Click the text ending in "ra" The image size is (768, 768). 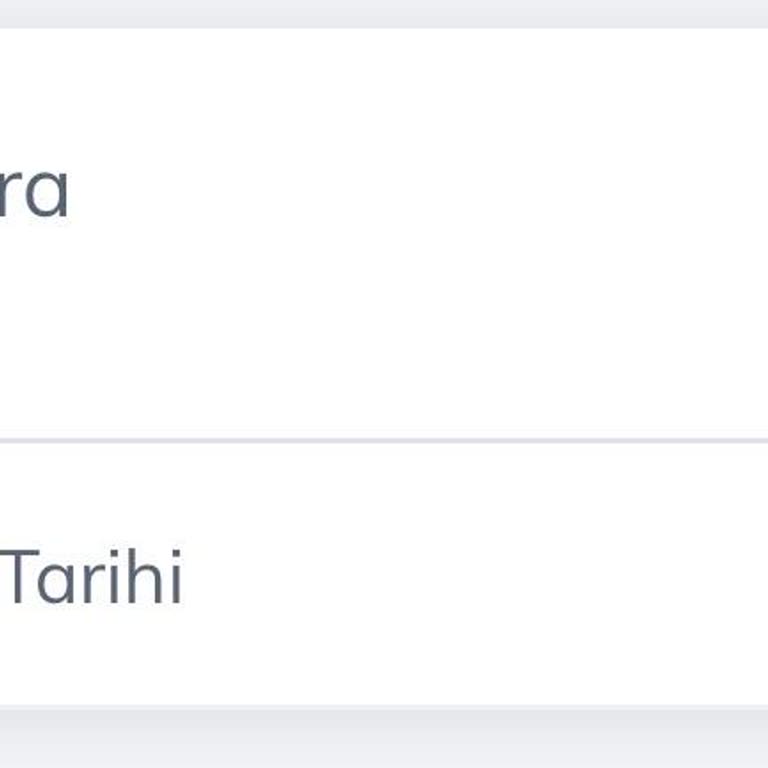click(34, 193)
